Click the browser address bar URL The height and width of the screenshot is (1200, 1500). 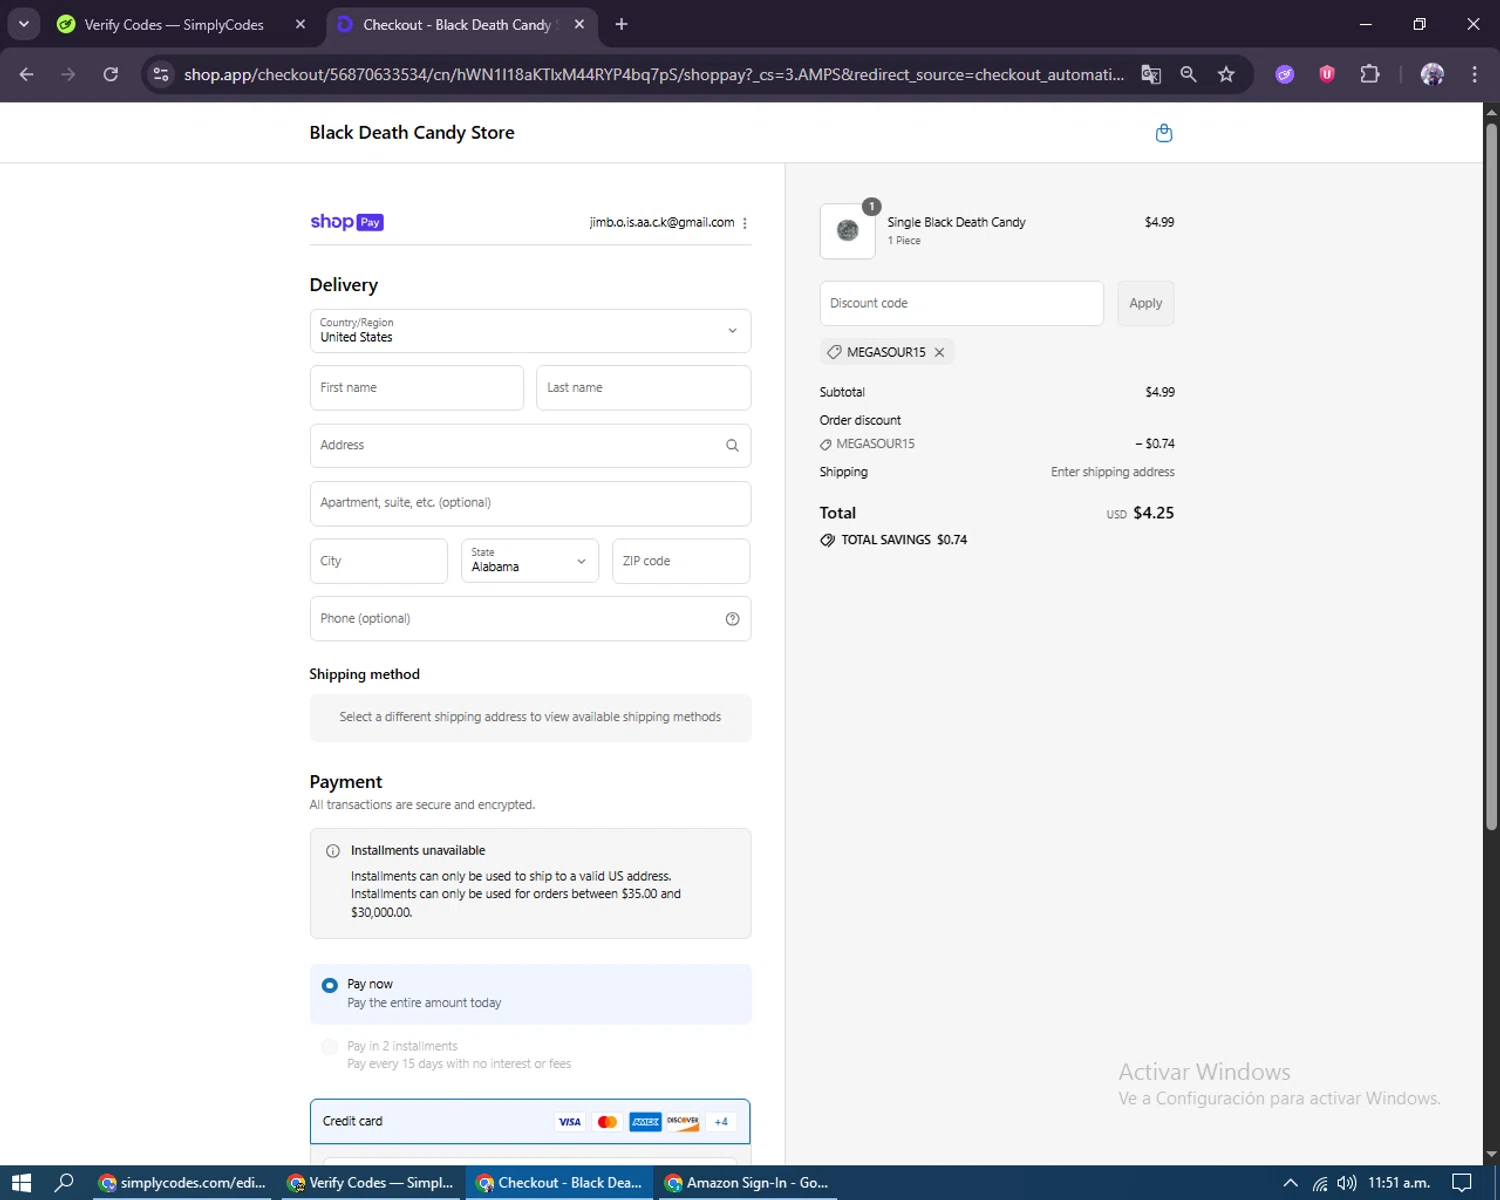tap(653, 74)
